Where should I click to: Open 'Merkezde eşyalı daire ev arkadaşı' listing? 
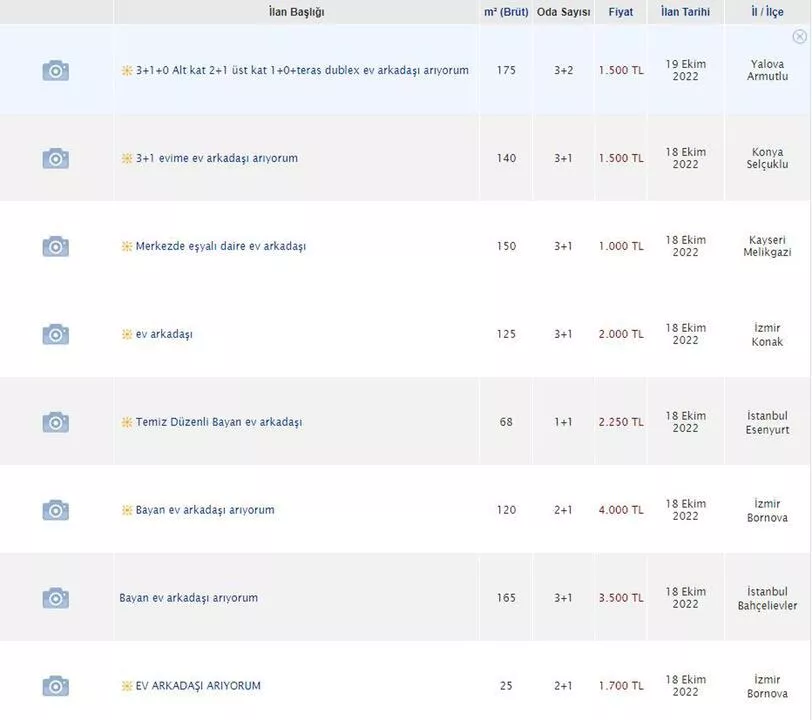(x=220, y=246)
